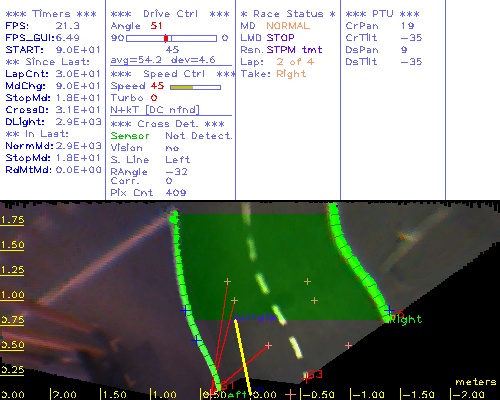Click the green Sensor label
The width and height of the screenshot is (500, 400).
[130, 136]
